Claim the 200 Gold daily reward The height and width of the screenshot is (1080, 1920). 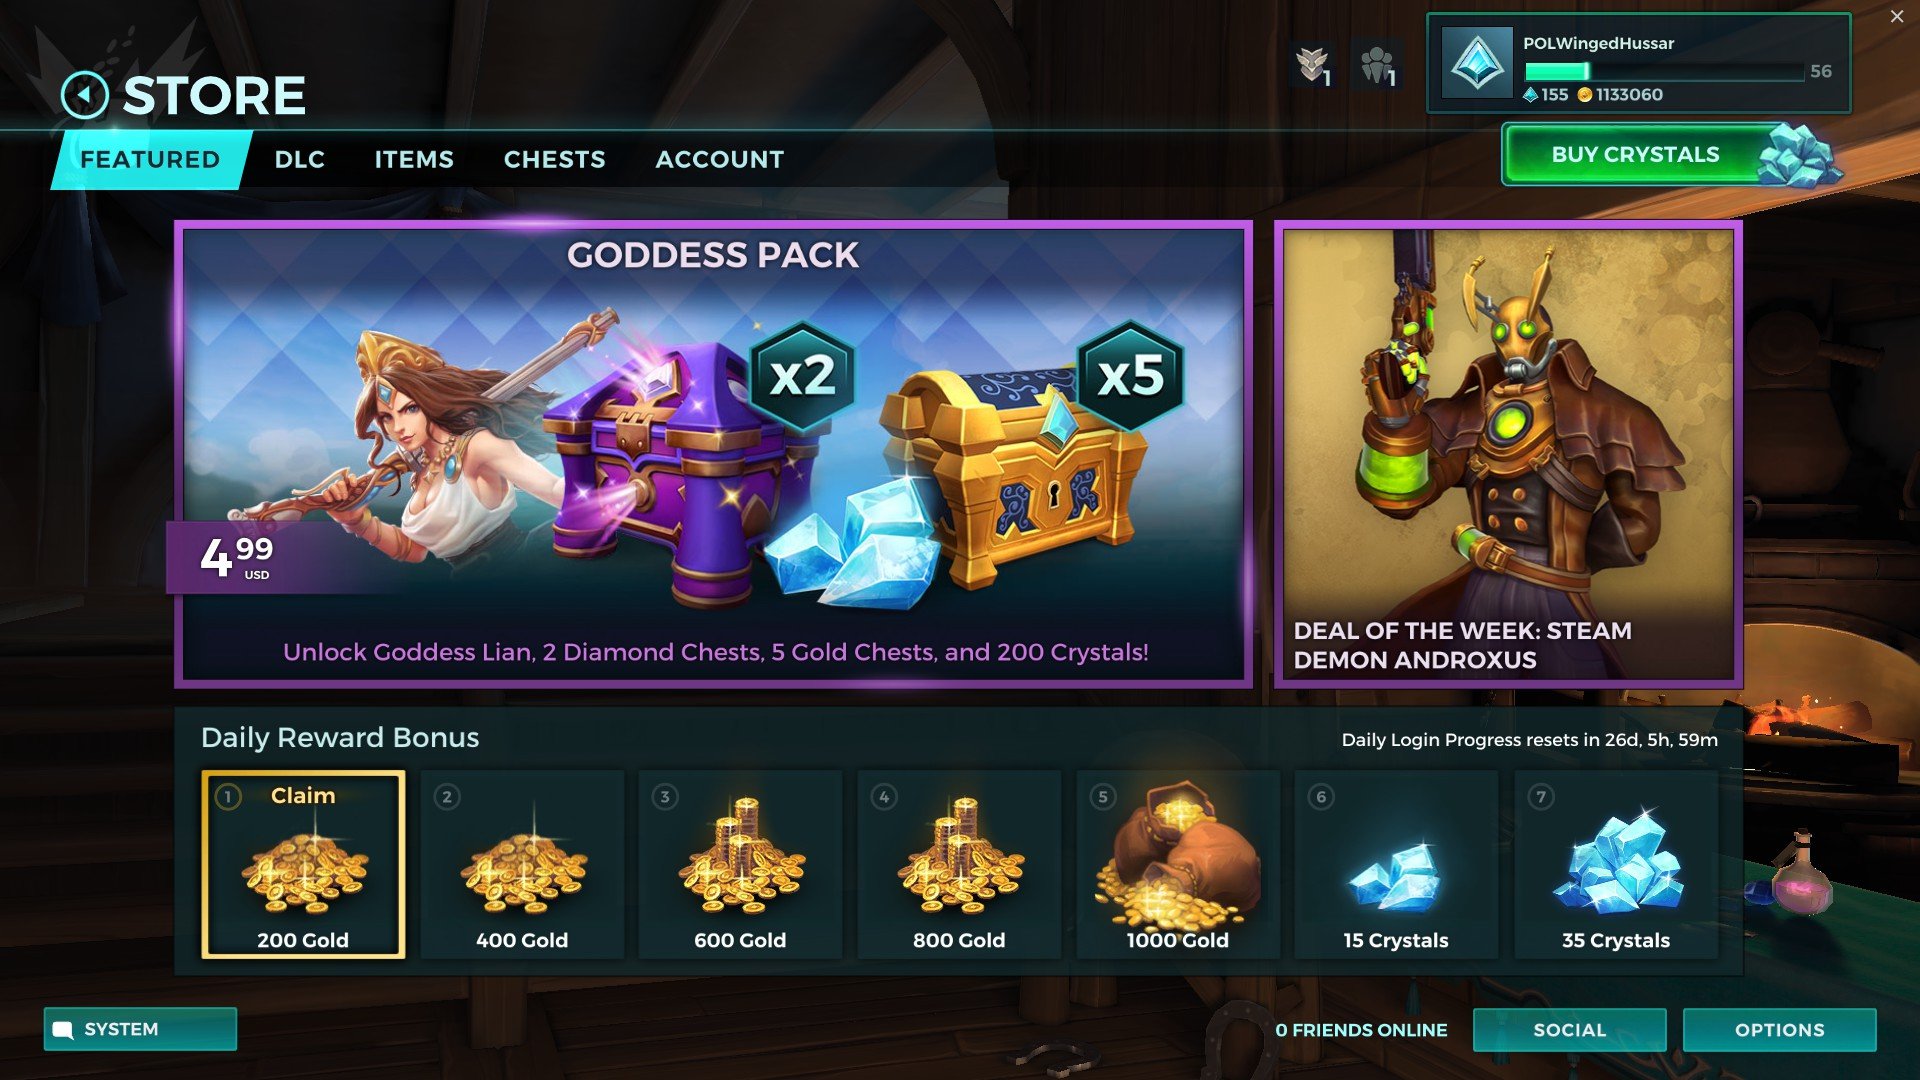coord(303,865)
